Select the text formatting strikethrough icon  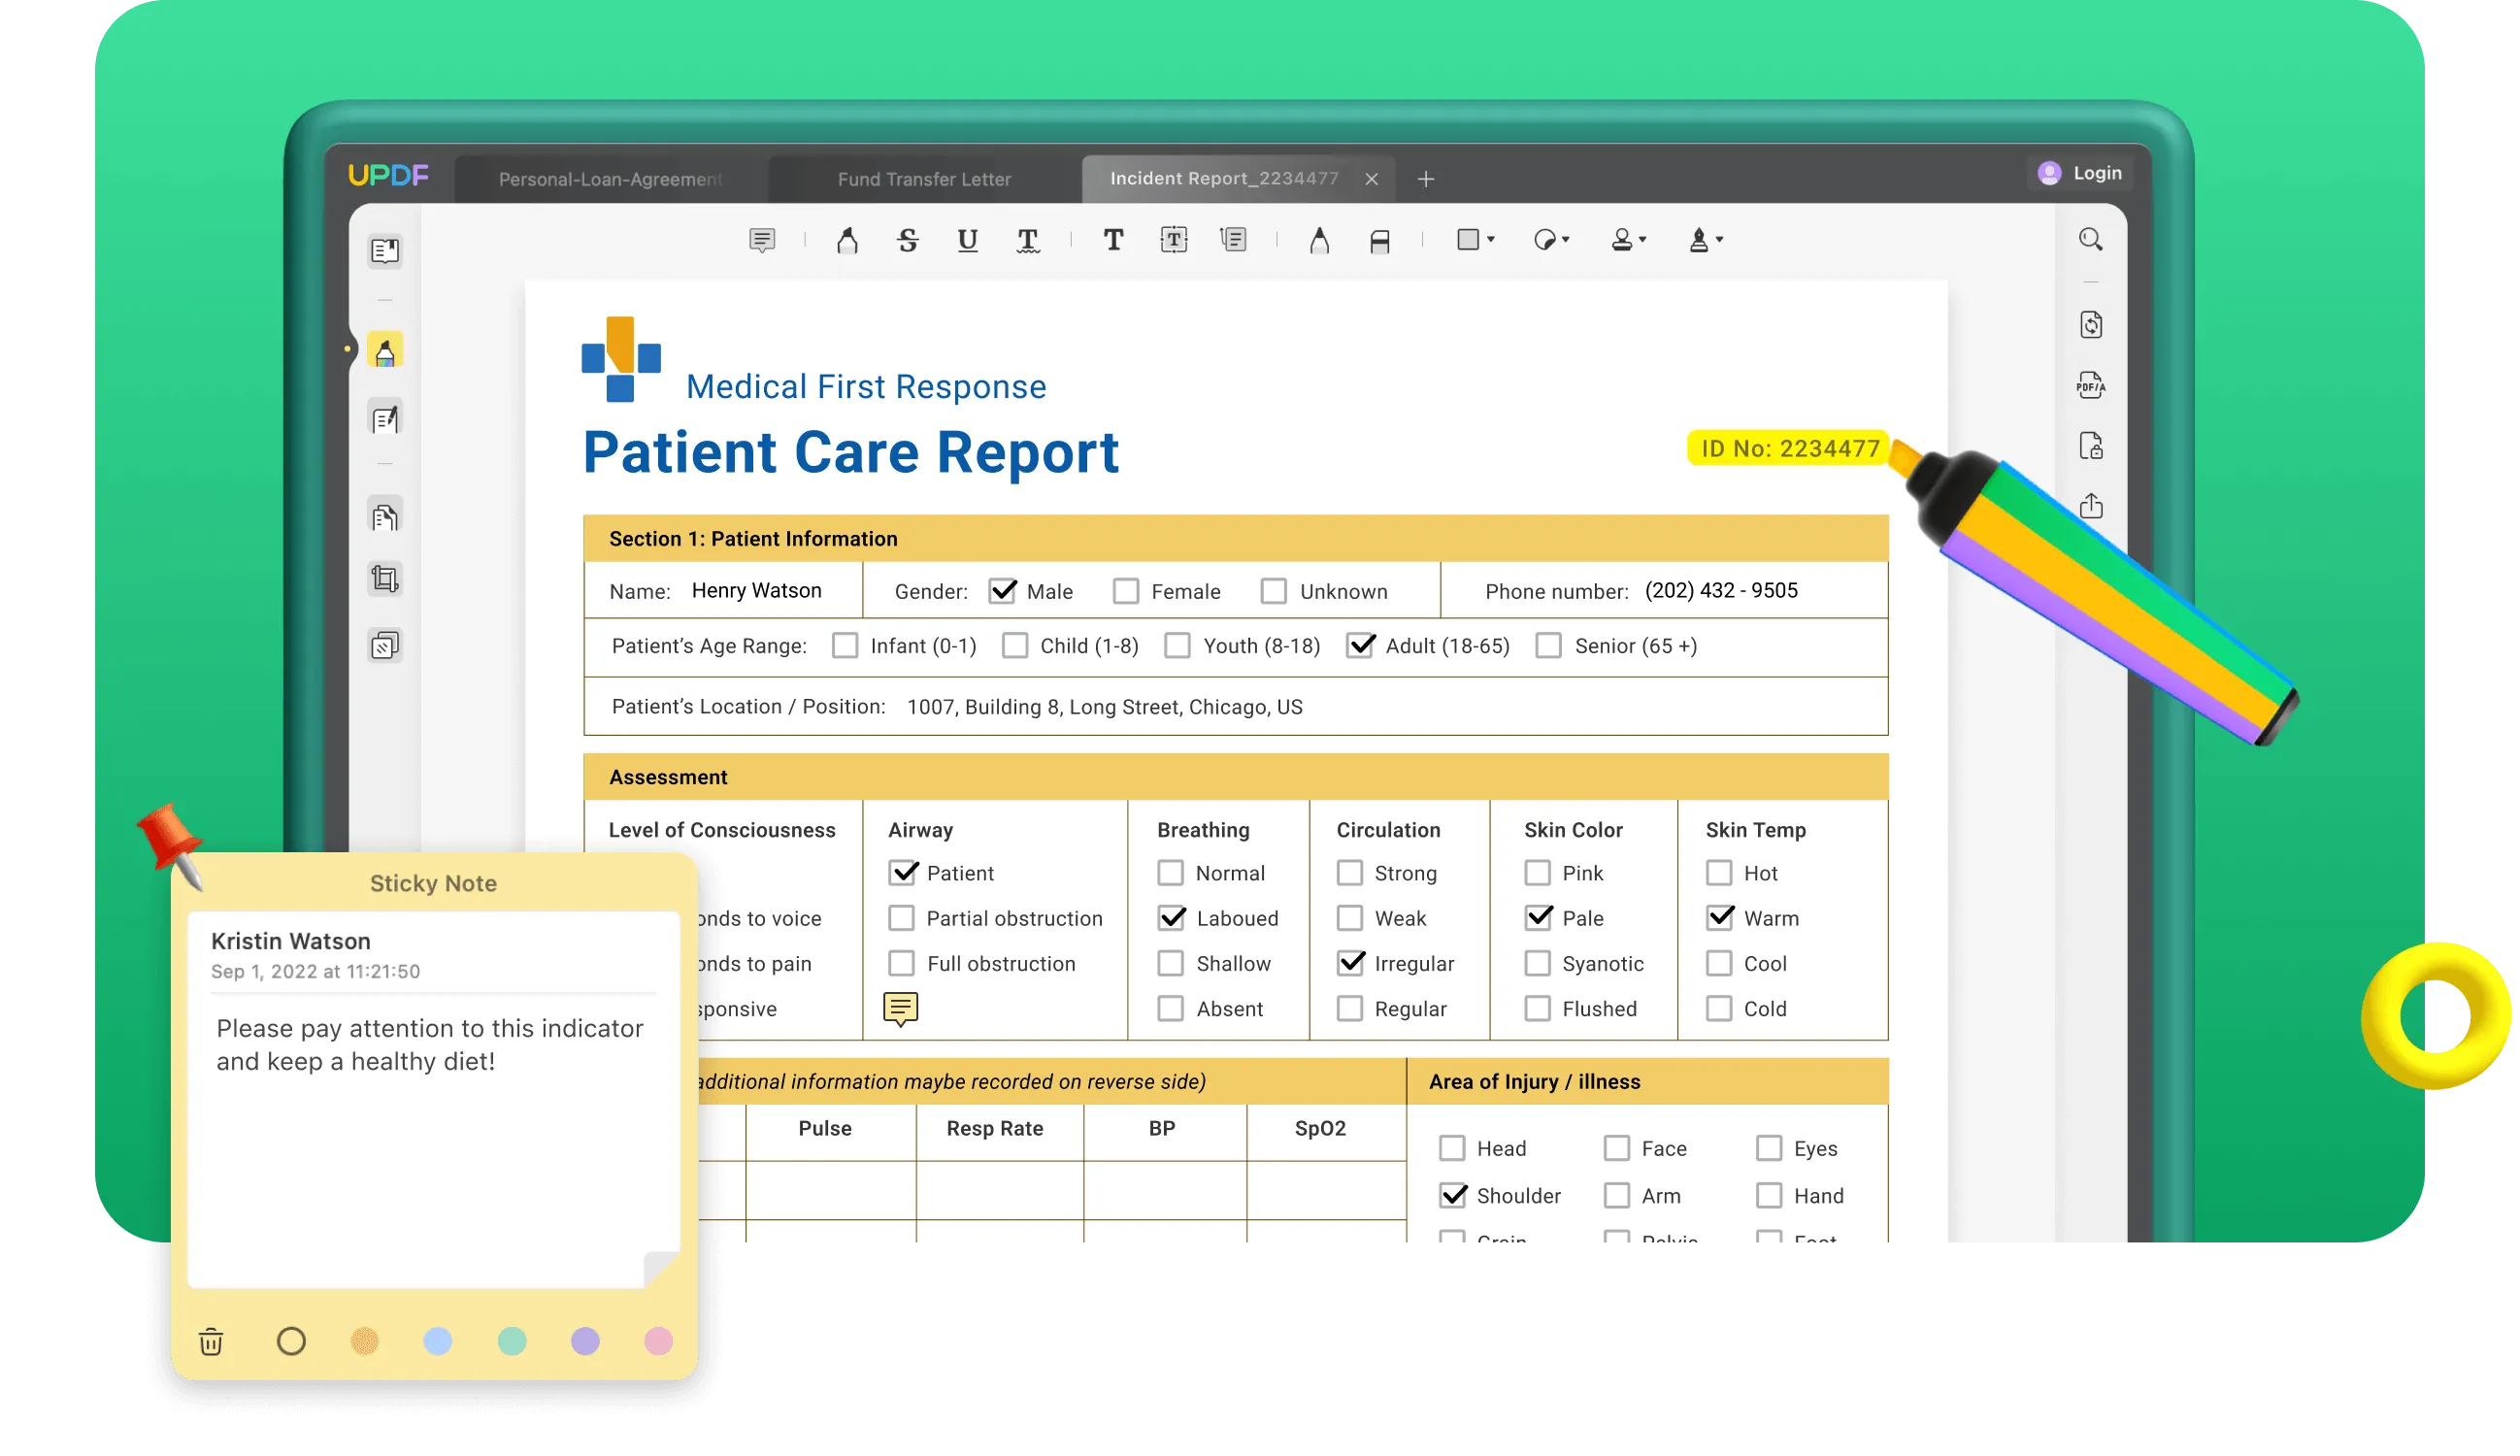pos(907,241)
